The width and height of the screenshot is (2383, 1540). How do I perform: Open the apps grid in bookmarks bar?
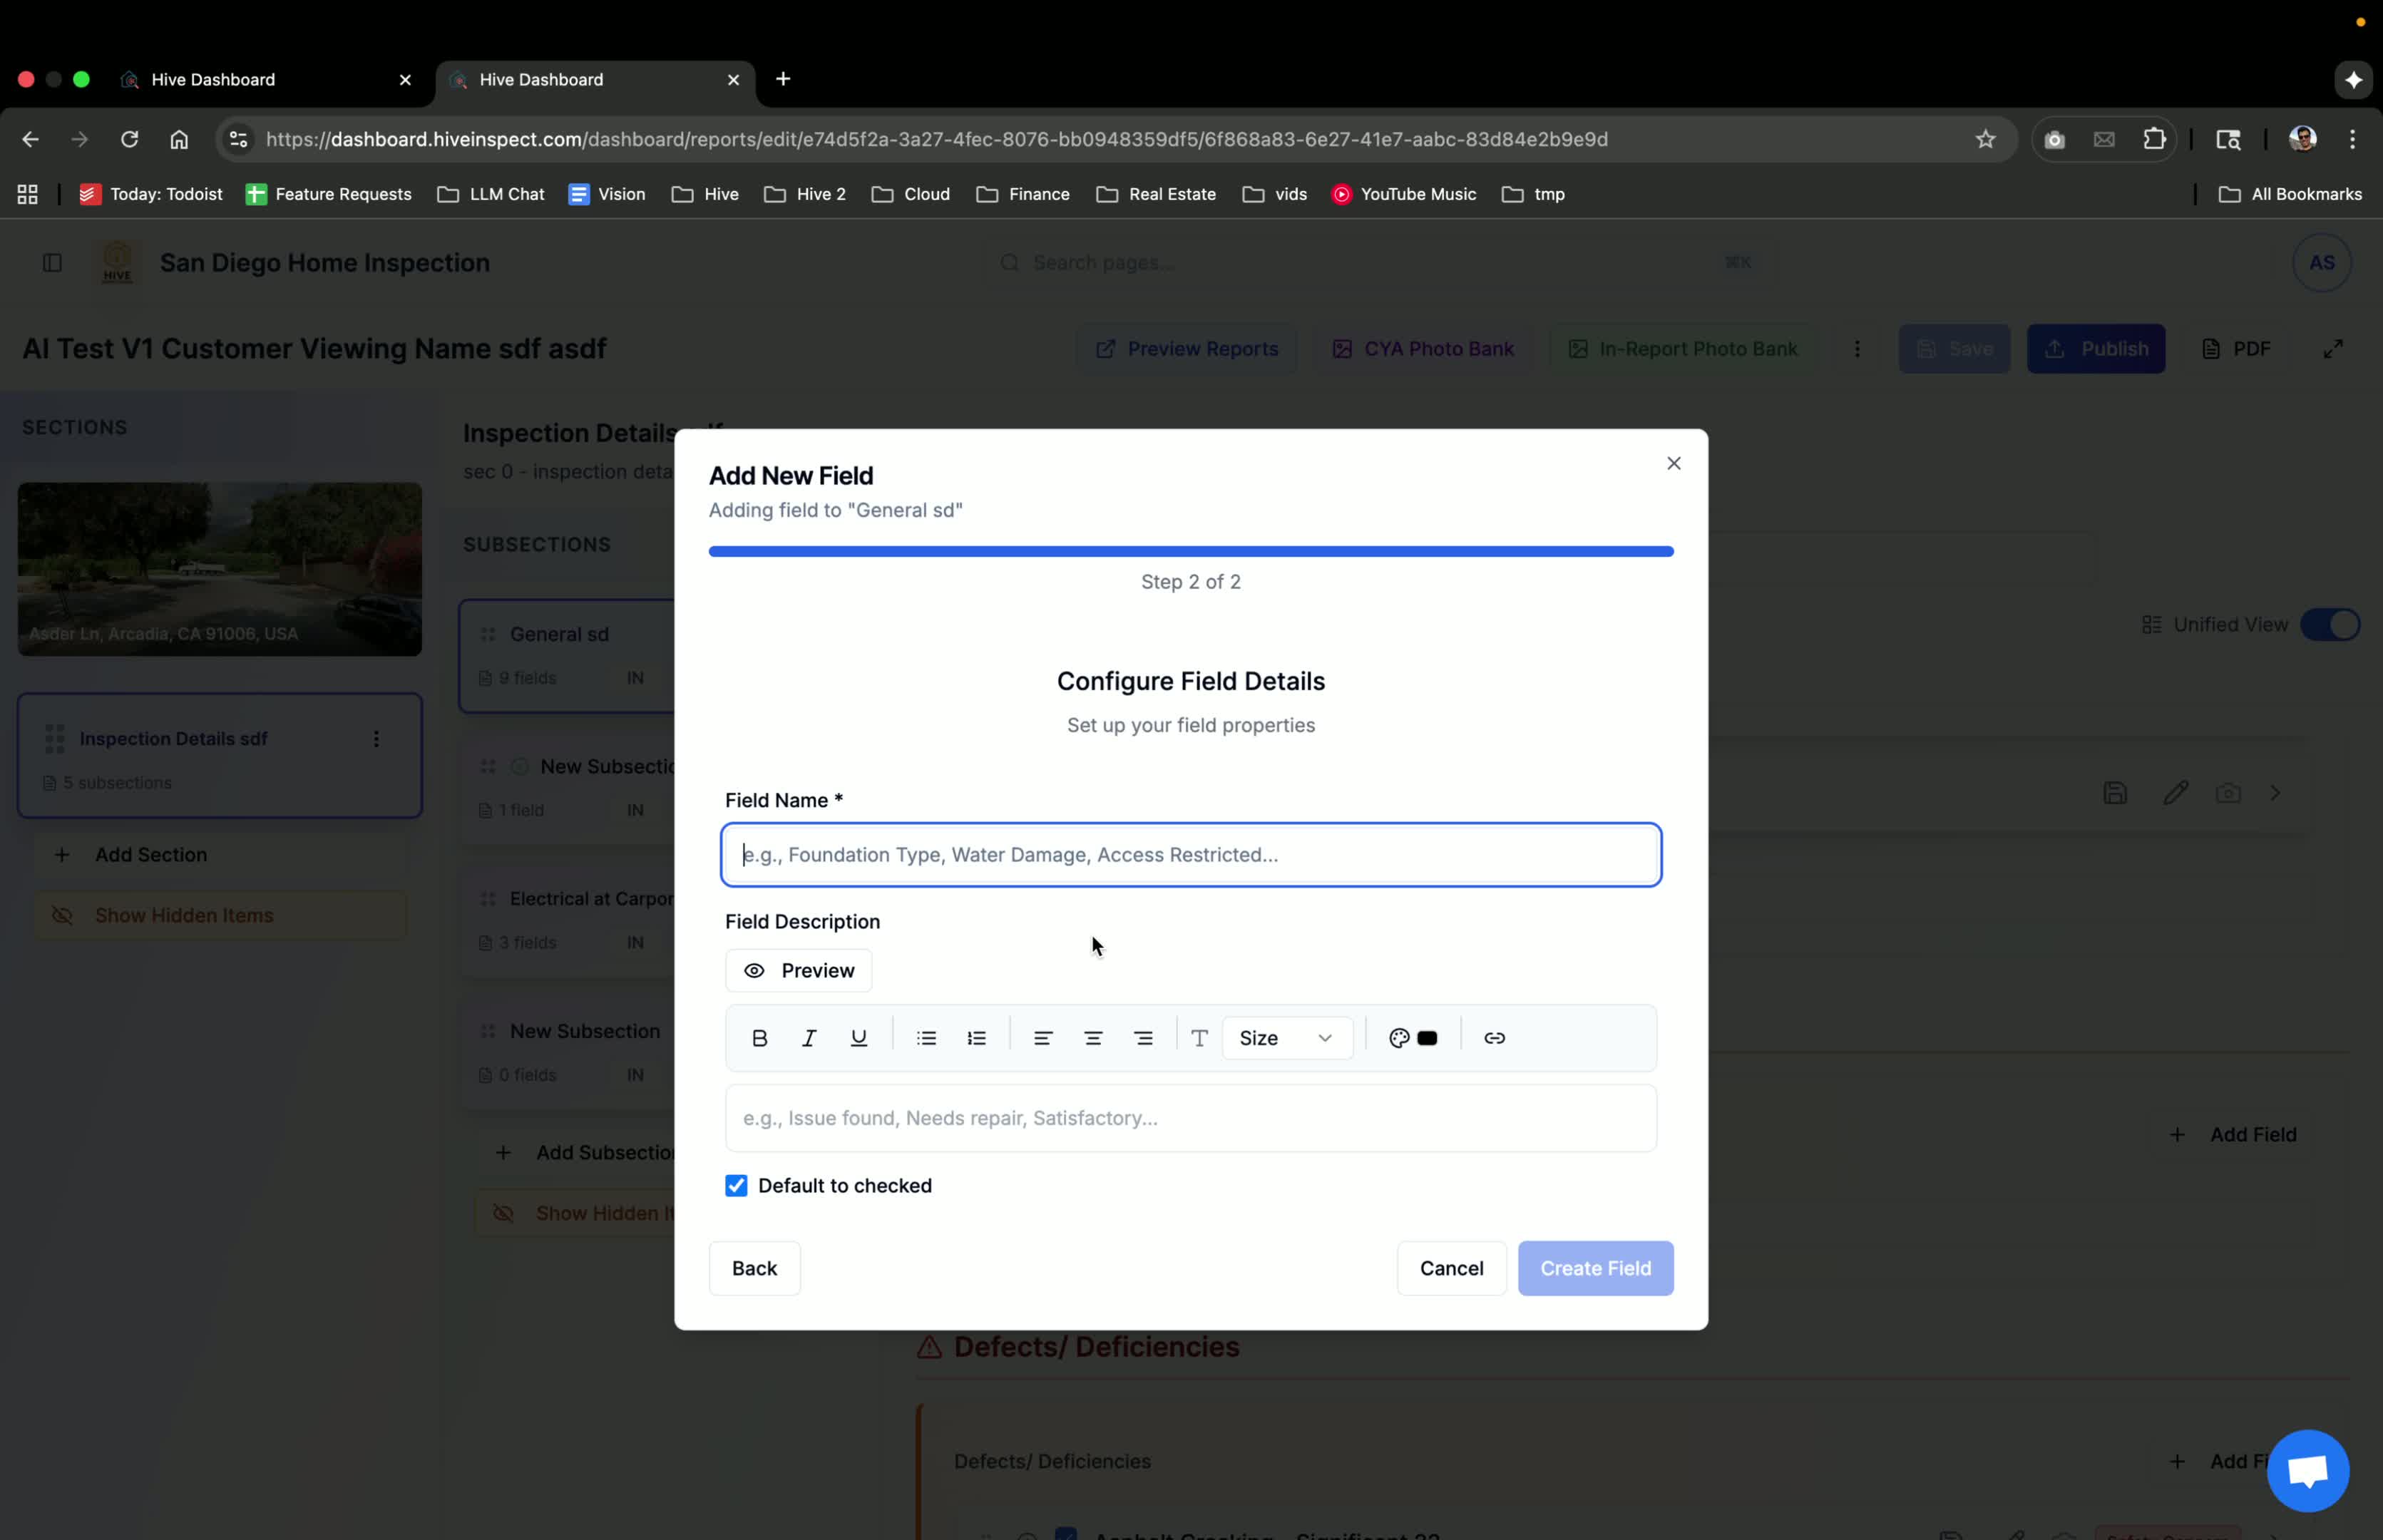(x=27, y=194)
